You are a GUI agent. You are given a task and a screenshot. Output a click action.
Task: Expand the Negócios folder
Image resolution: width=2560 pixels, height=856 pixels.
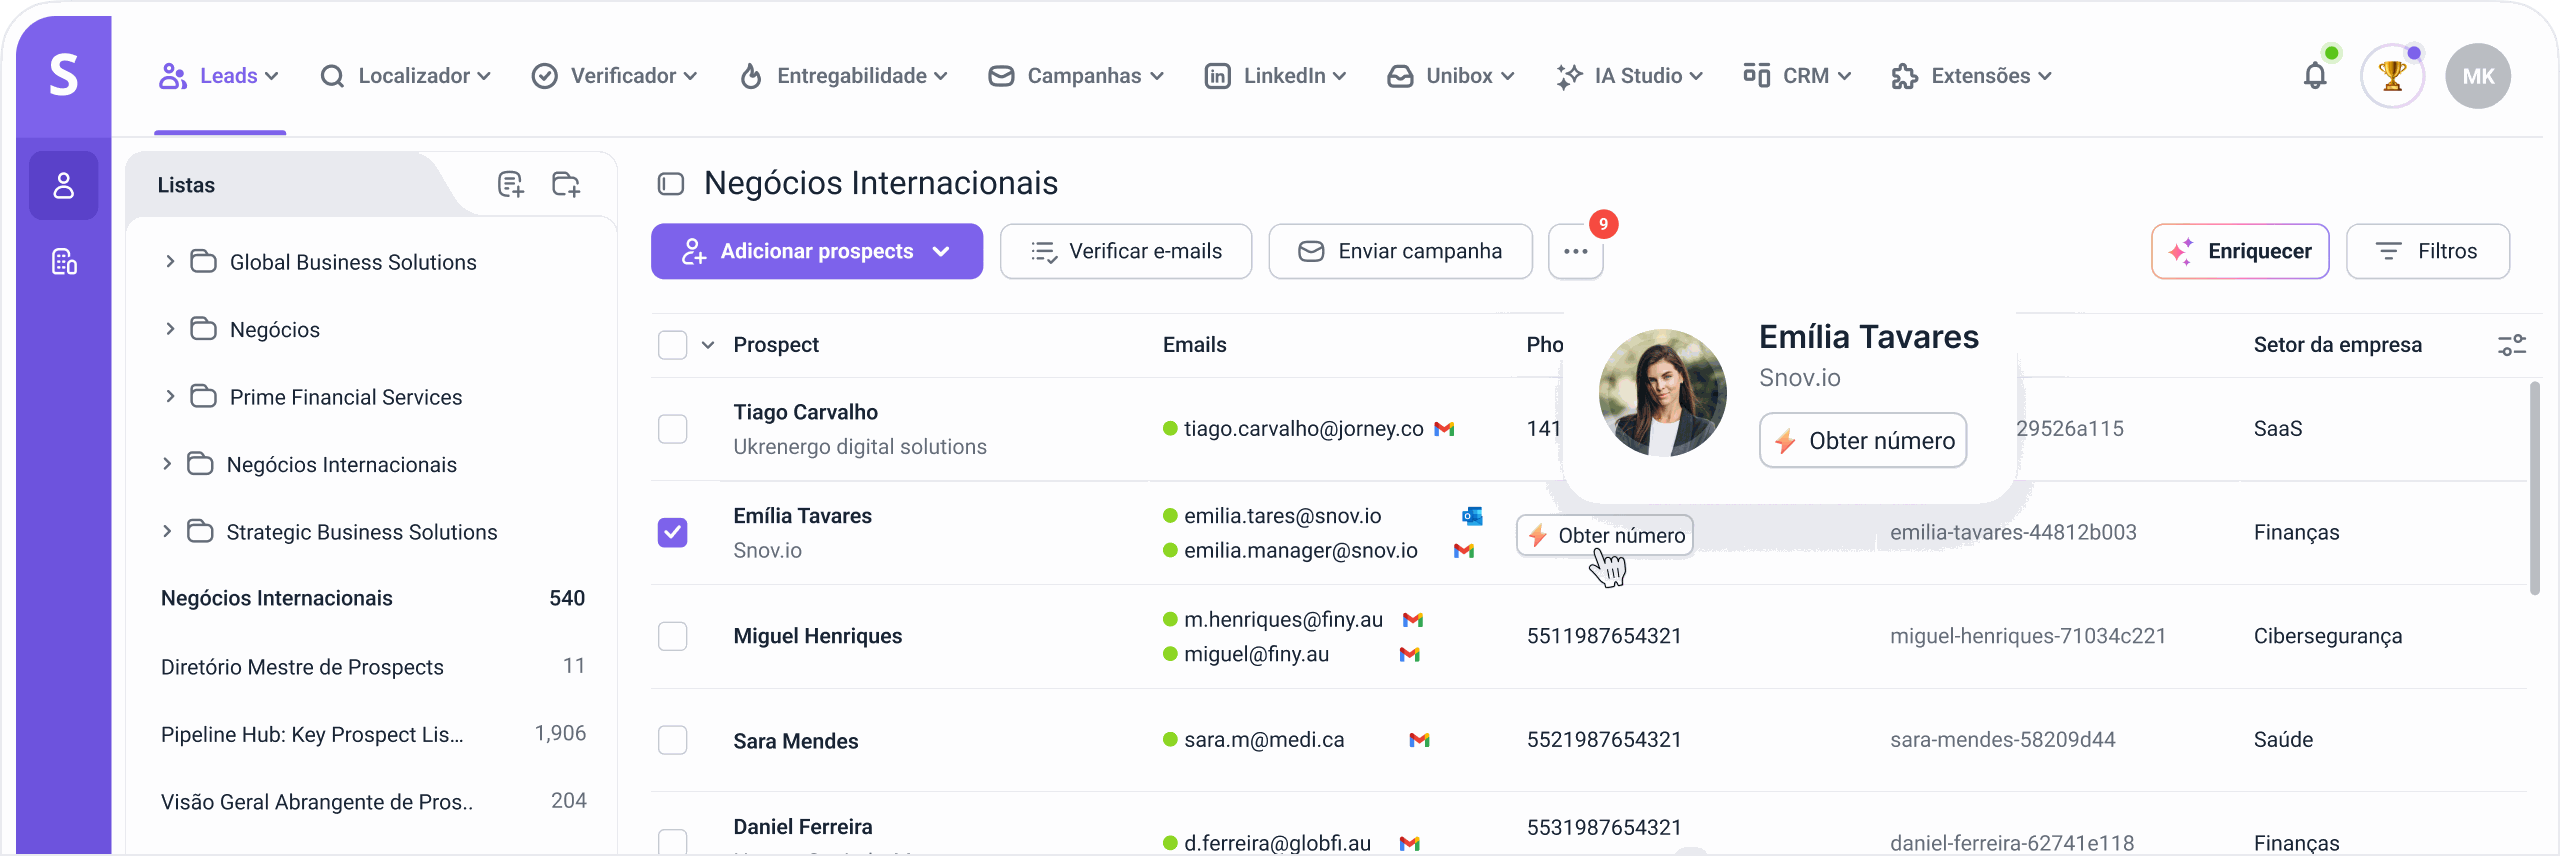click(169, 329)
